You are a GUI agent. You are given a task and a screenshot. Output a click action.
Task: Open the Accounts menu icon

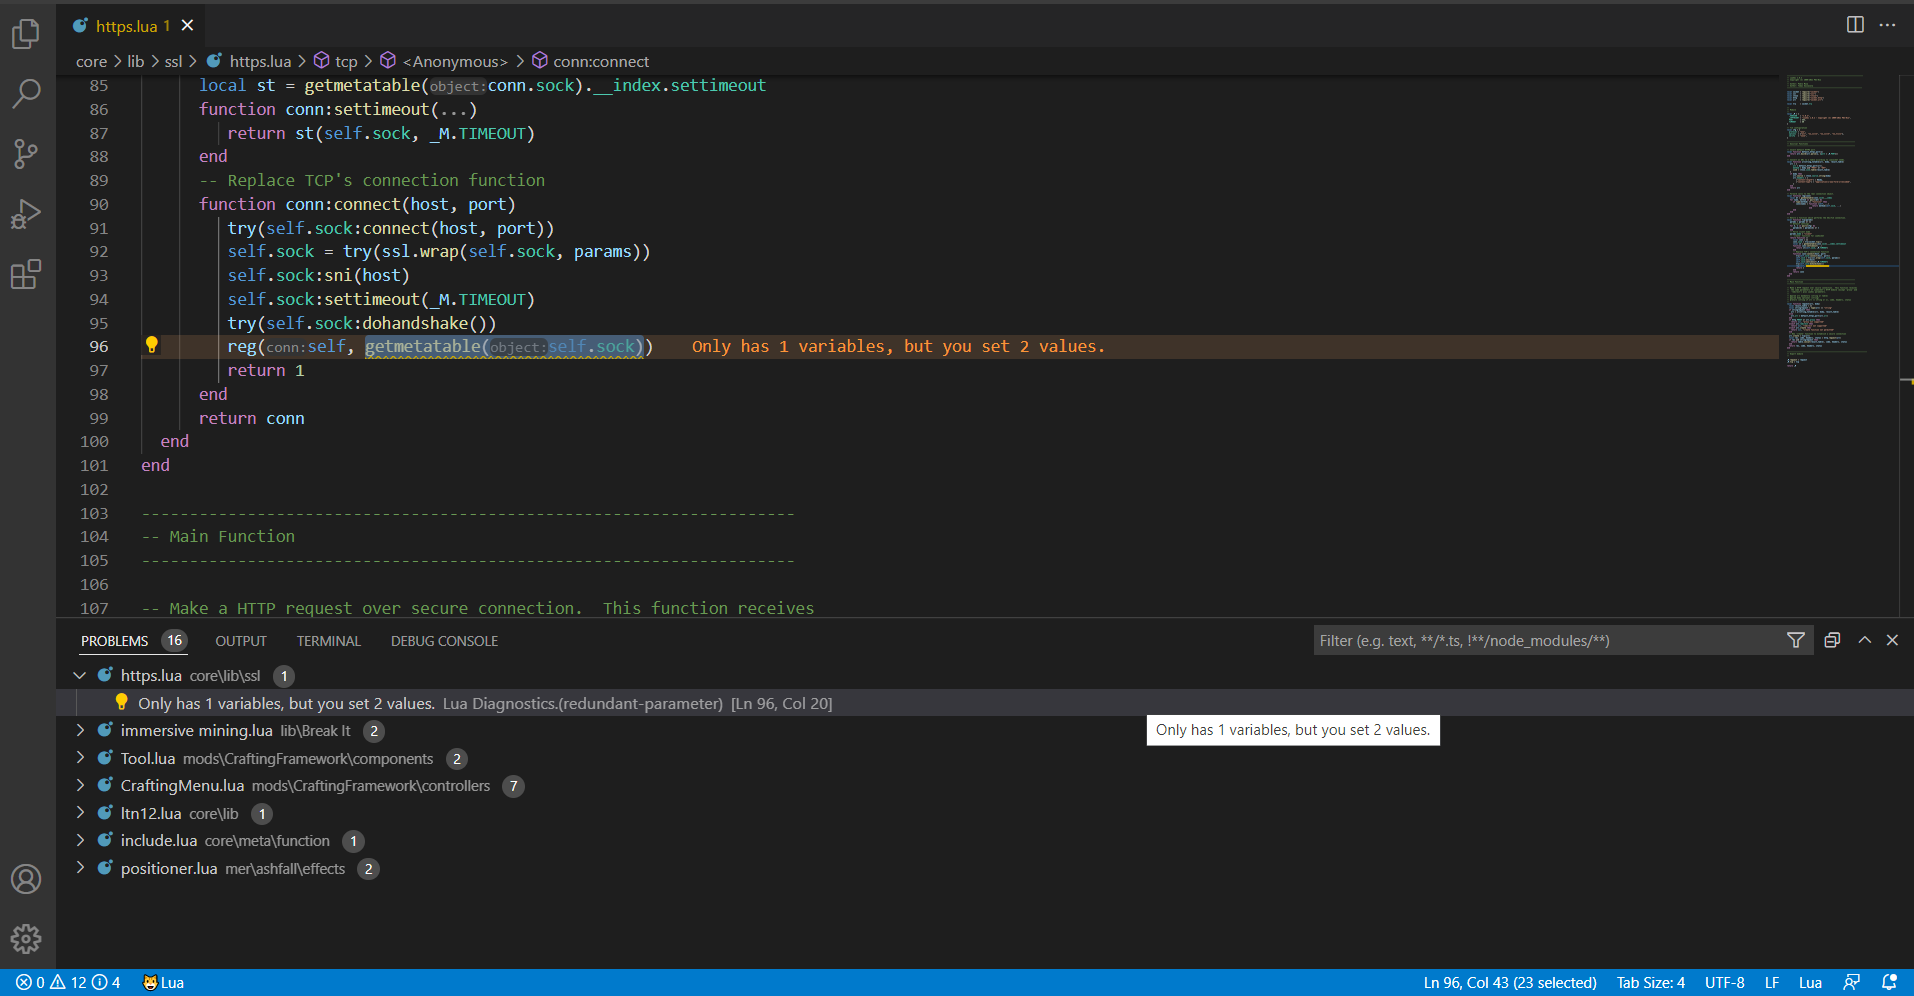click(x=26, y=879)
